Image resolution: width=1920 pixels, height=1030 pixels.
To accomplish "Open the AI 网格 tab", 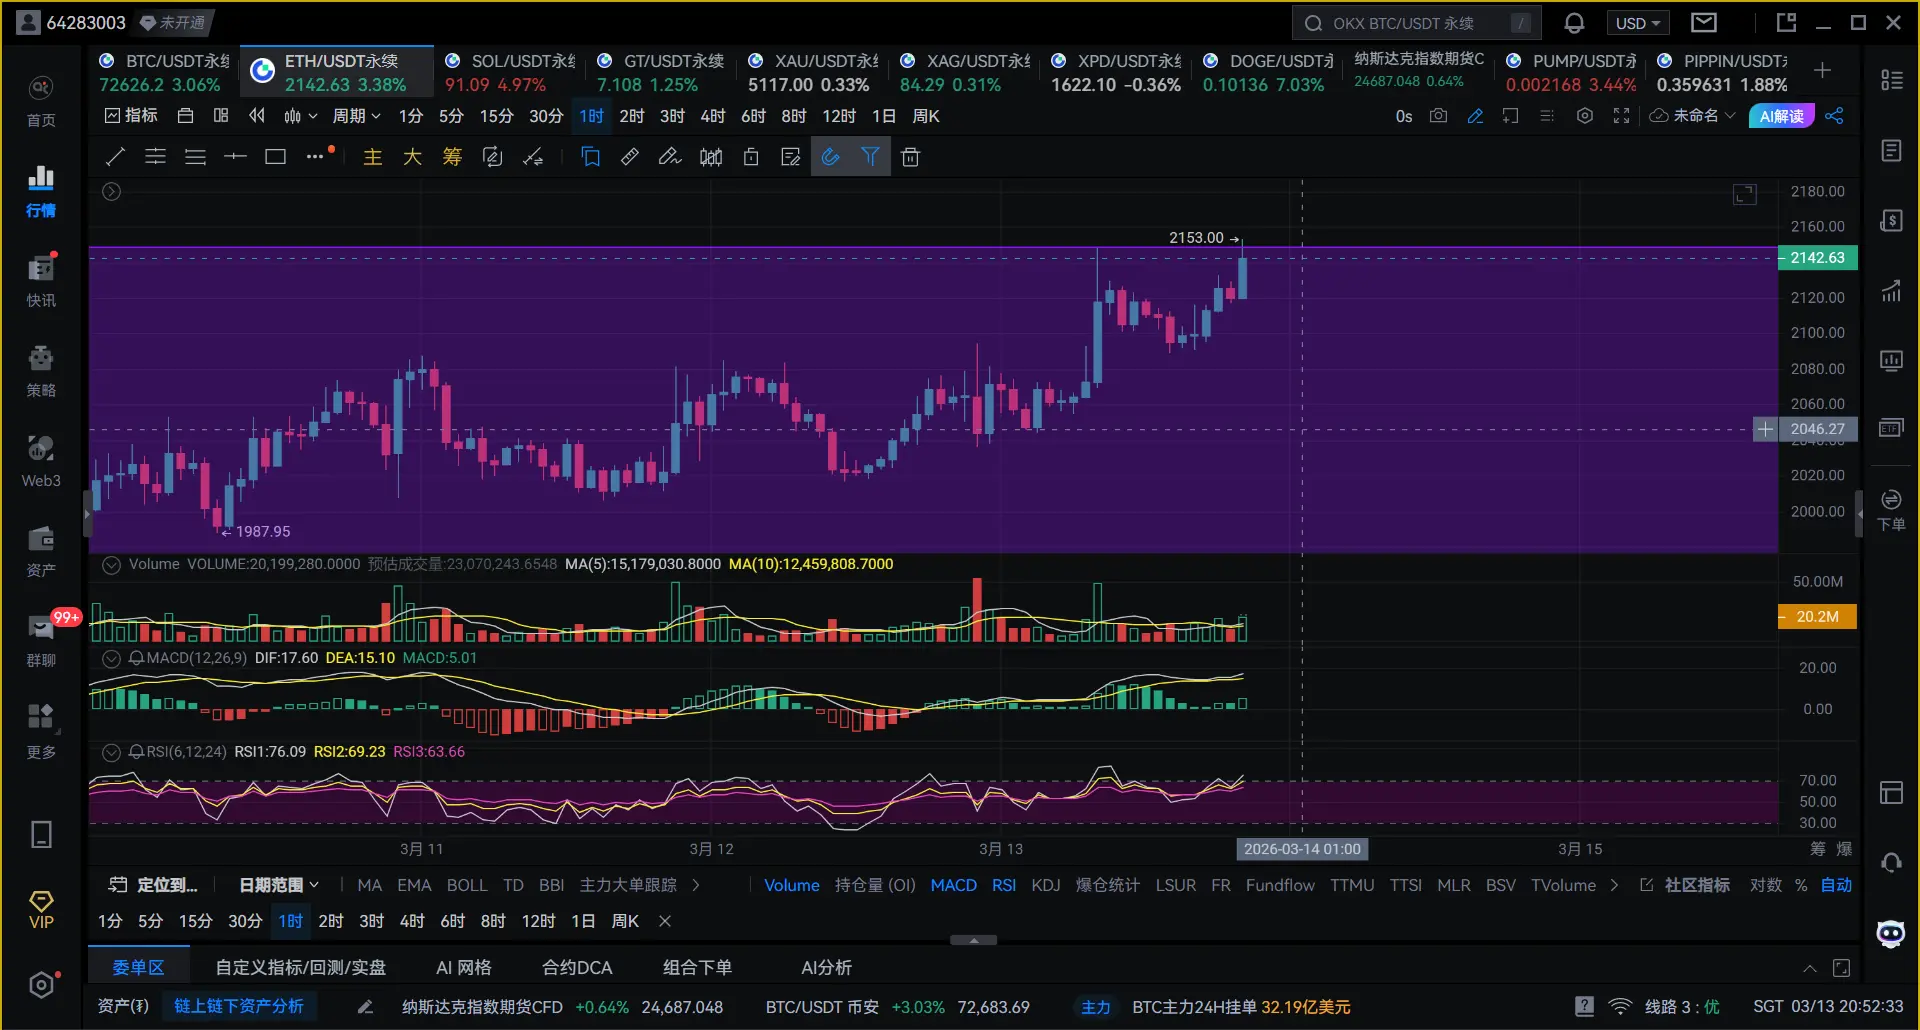I will click(464, 968).
